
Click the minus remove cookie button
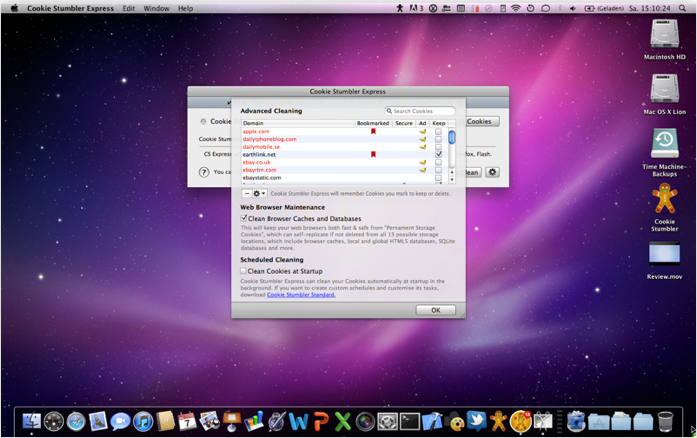click(x=247, y=193)
